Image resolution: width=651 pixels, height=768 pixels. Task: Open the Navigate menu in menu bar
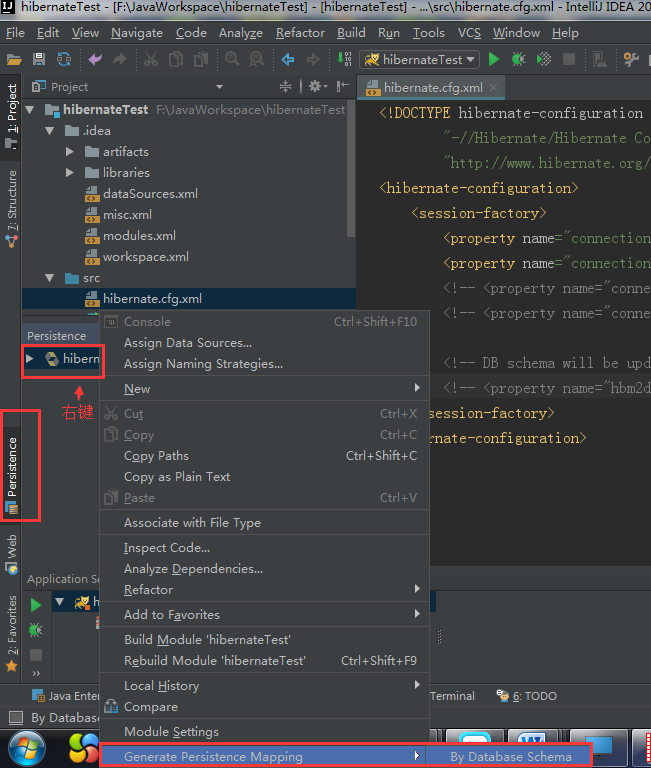pyautogui.click(x=137, y=33)
